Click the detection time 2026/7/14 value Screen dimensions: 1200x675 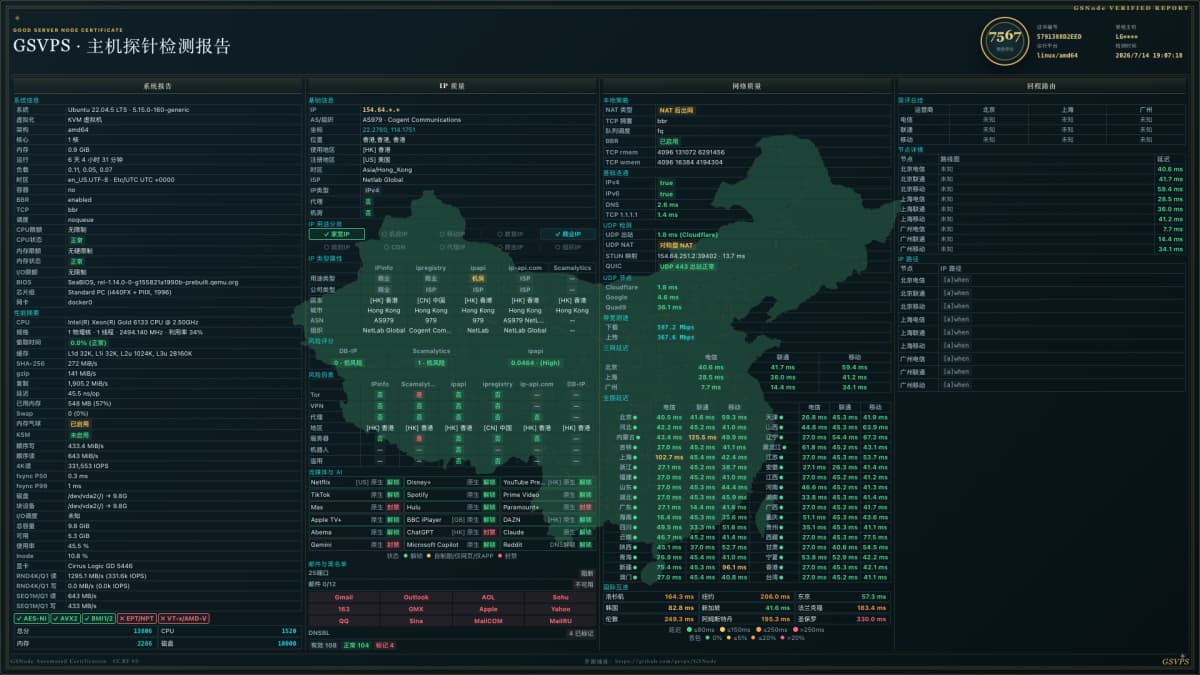pyautogui.click(x=1151, y=55)
